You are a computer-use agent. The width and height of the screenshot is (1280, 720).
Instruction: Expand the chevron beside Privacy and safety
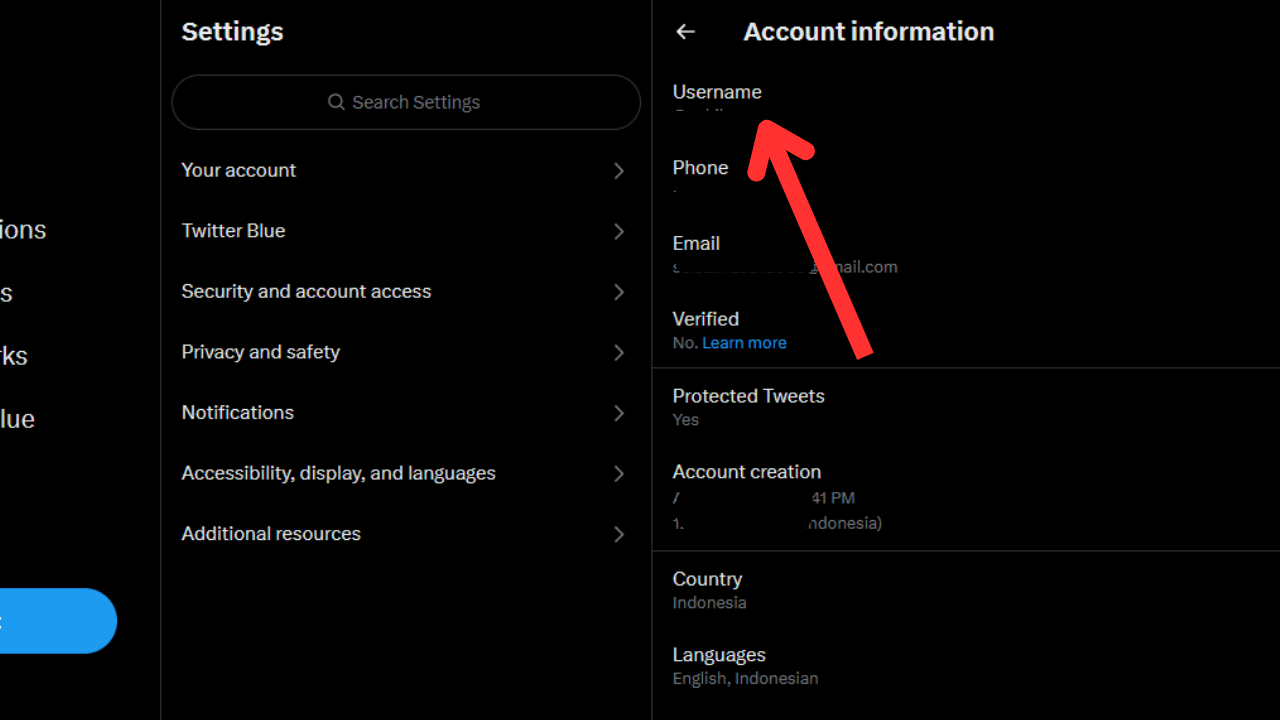point(619,352)
